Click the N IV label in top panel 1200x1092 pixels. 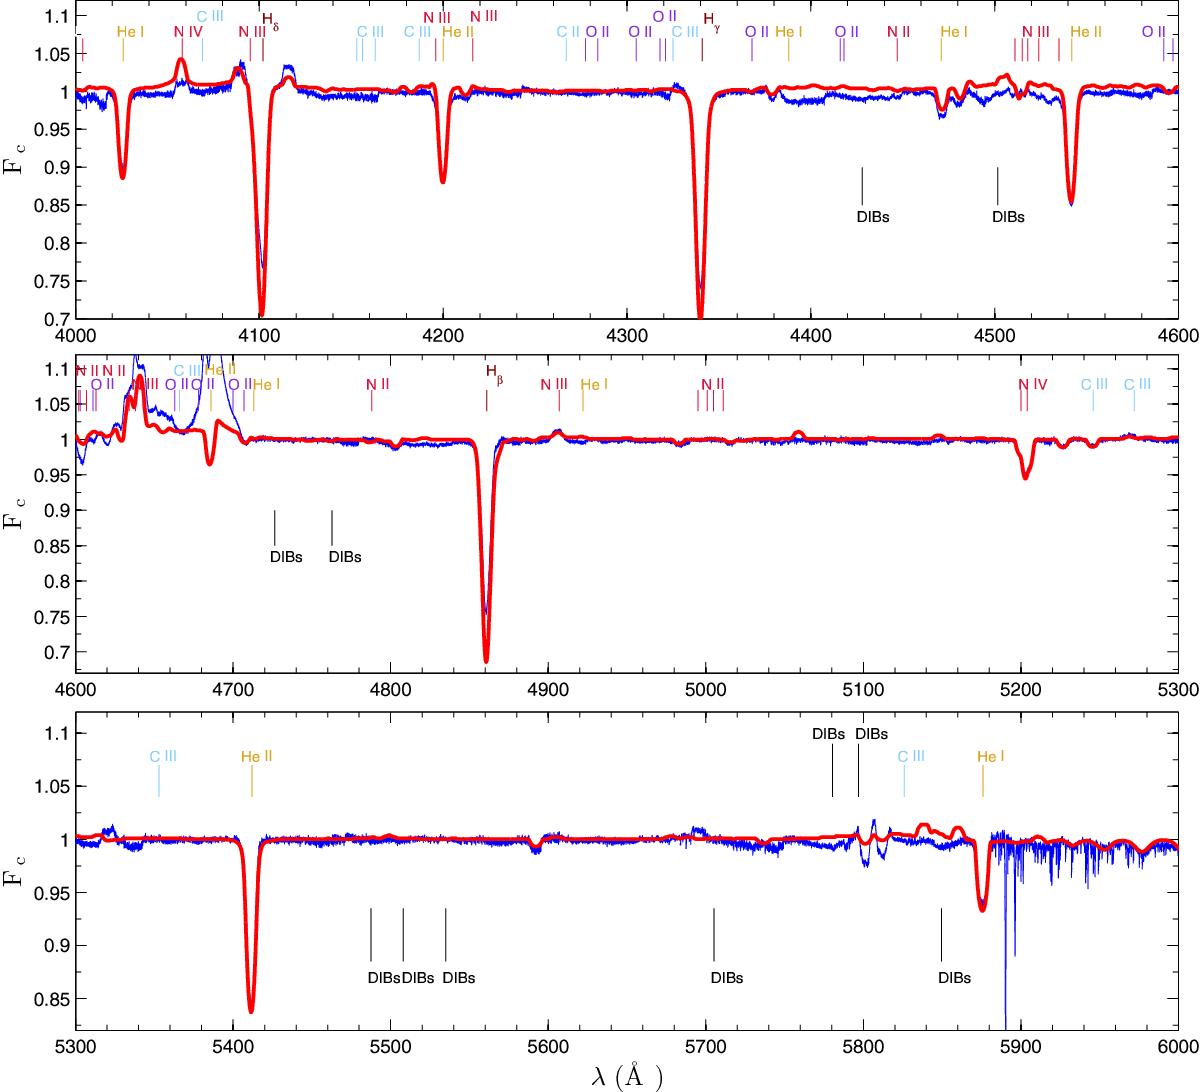click(x=188, y=32)
